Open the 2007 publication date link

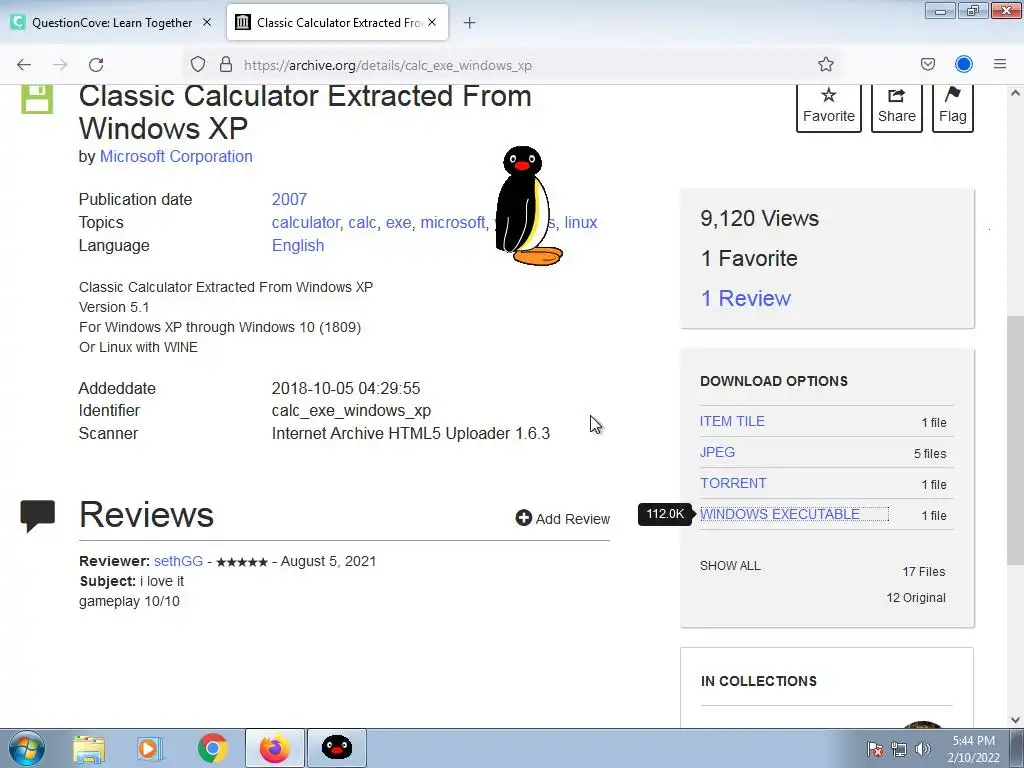(289, 199)
